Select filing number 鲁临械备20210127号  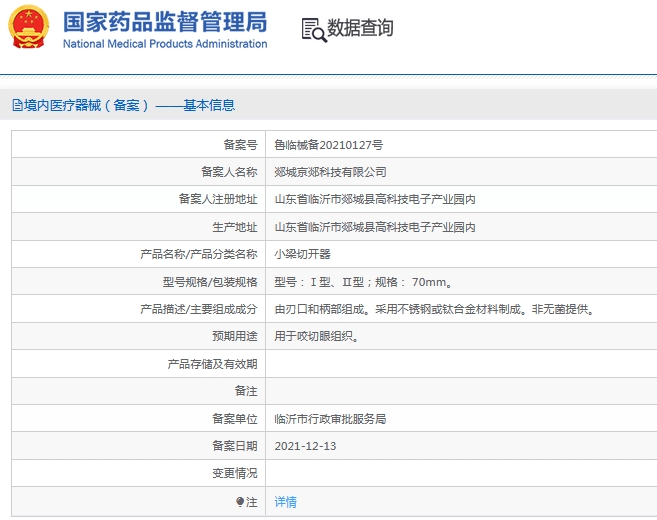click(328, 145)
